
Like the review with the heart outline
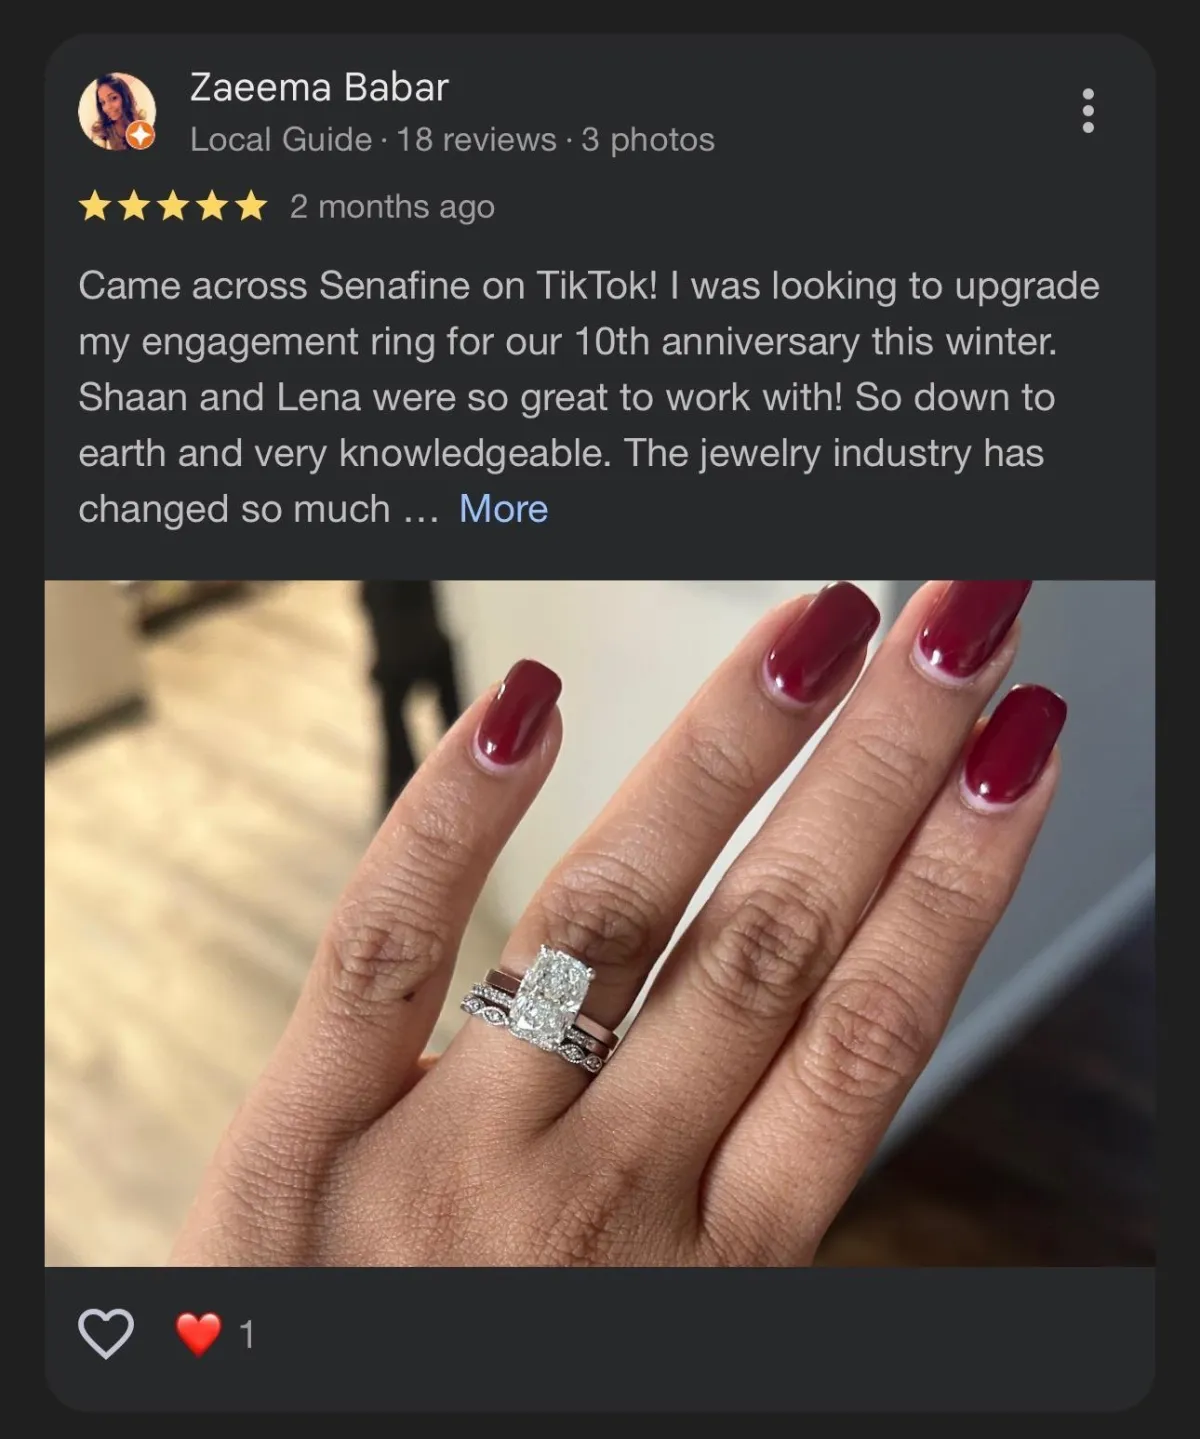pyautogui.click(x=106, y=1333)
